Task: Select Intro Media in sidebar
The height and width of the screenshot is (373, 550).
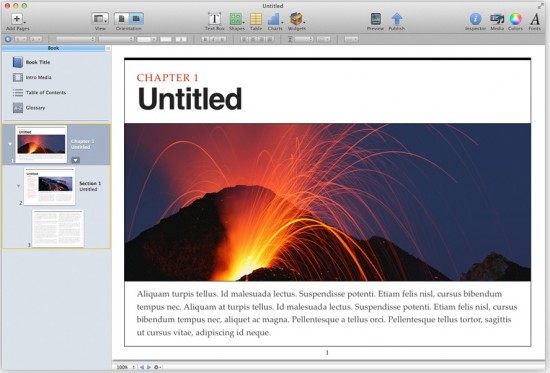Action: tap(32, 77)
